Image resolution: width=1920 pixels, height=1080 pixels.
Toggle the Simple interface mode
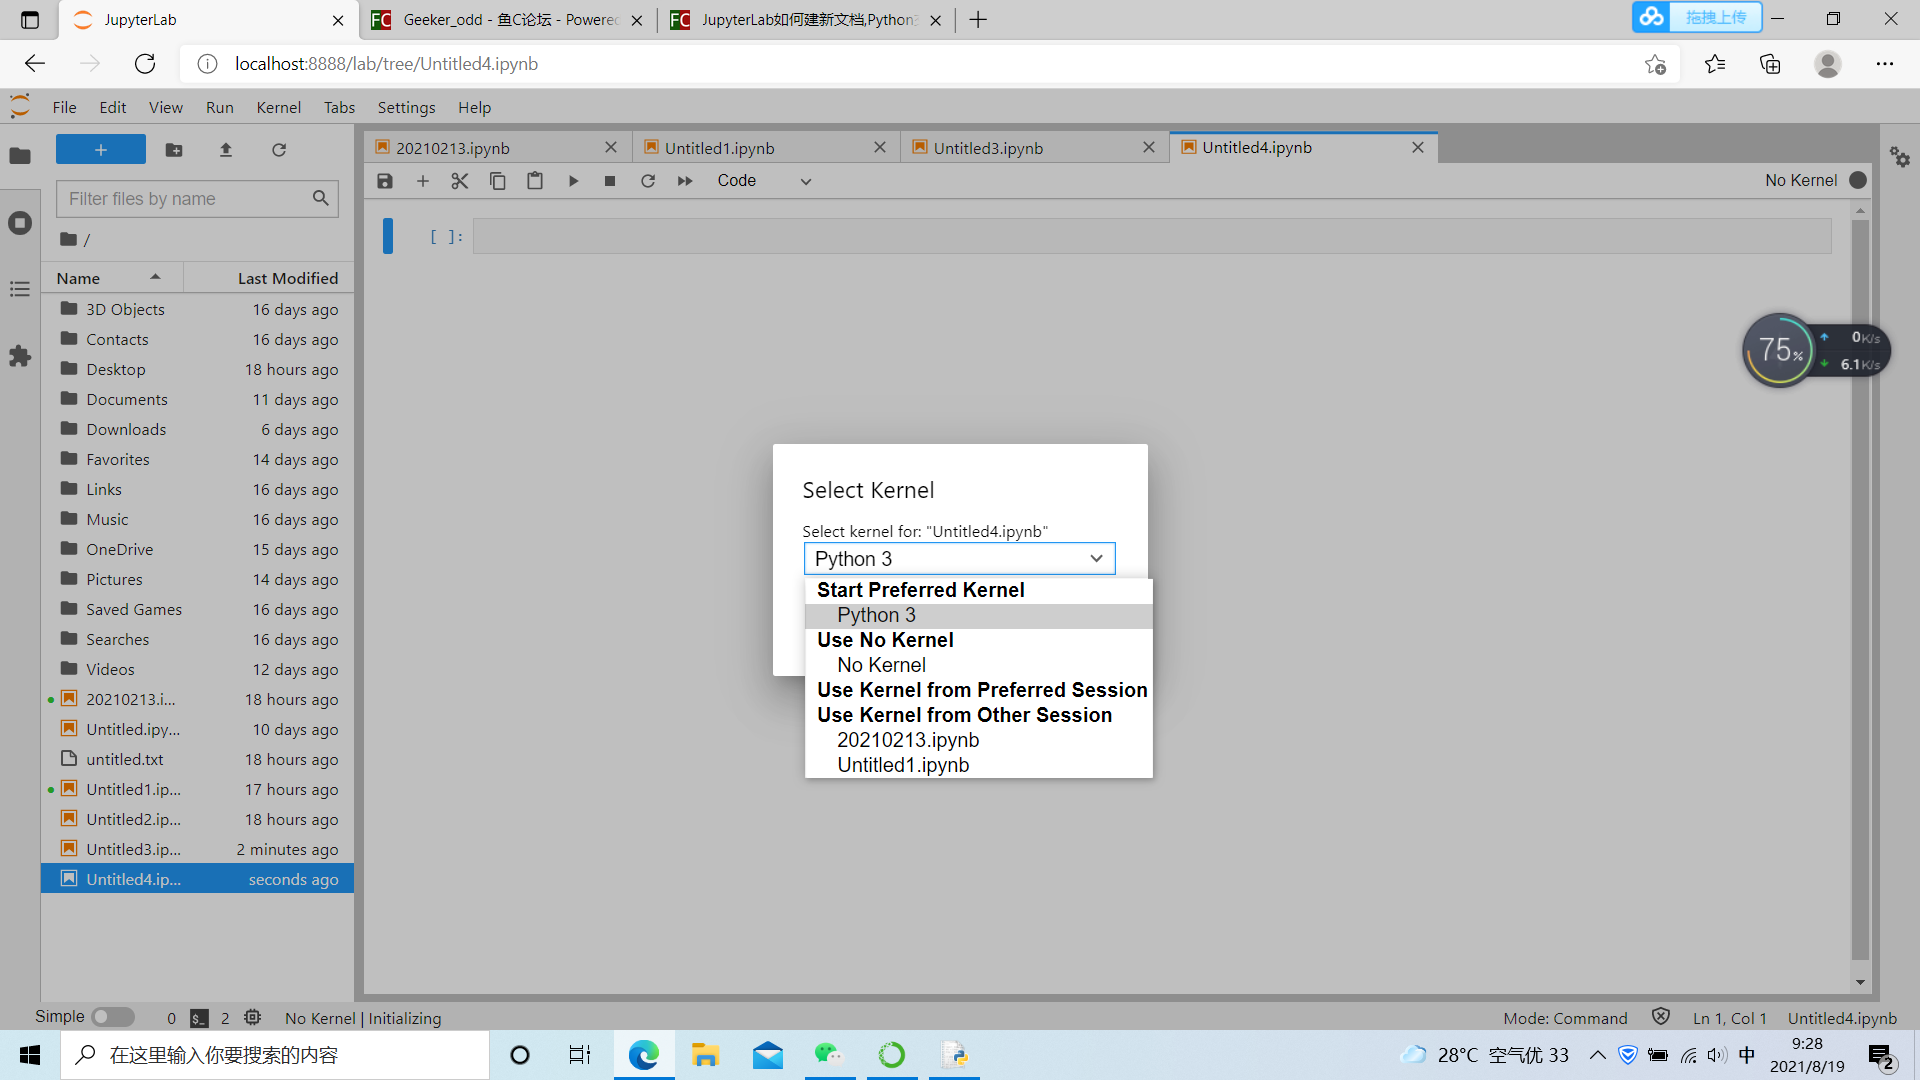coord(111,1017)
